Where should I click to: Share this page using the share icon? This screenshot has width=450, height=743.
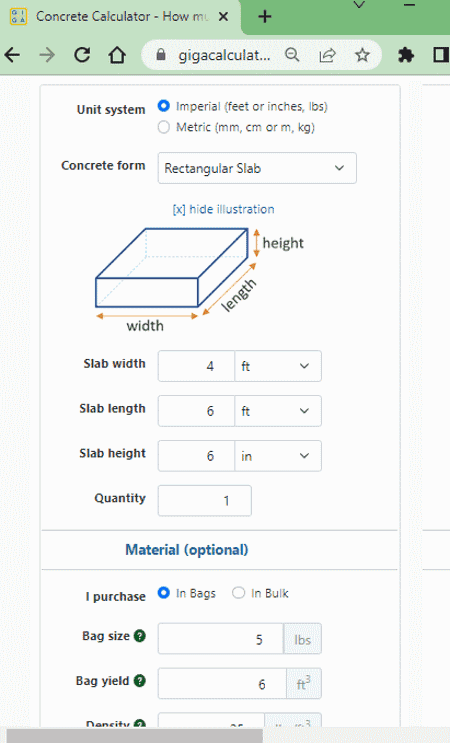point(327,55)
